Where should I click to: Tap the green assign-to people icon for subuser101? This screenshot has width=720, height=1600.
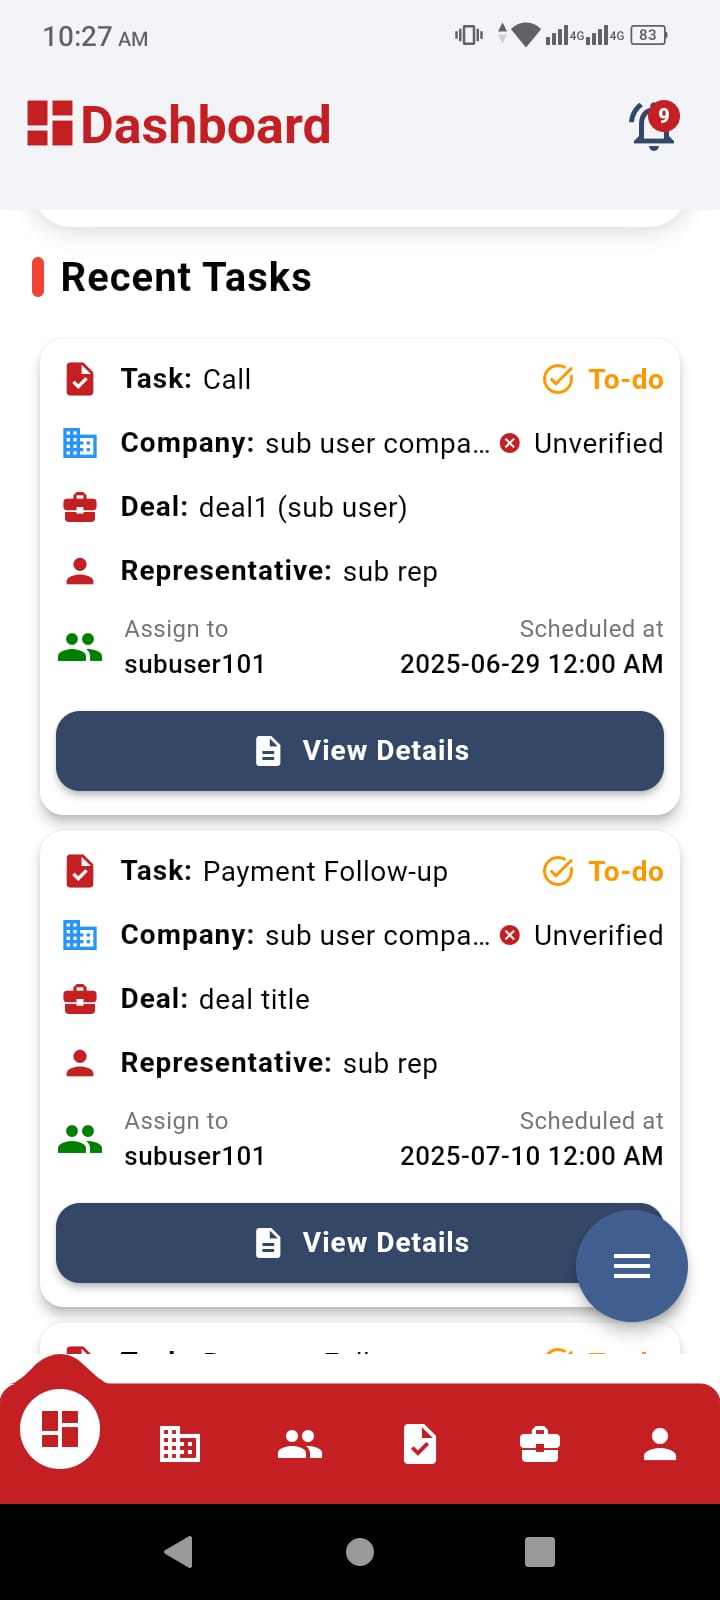[x=79, y=646]
